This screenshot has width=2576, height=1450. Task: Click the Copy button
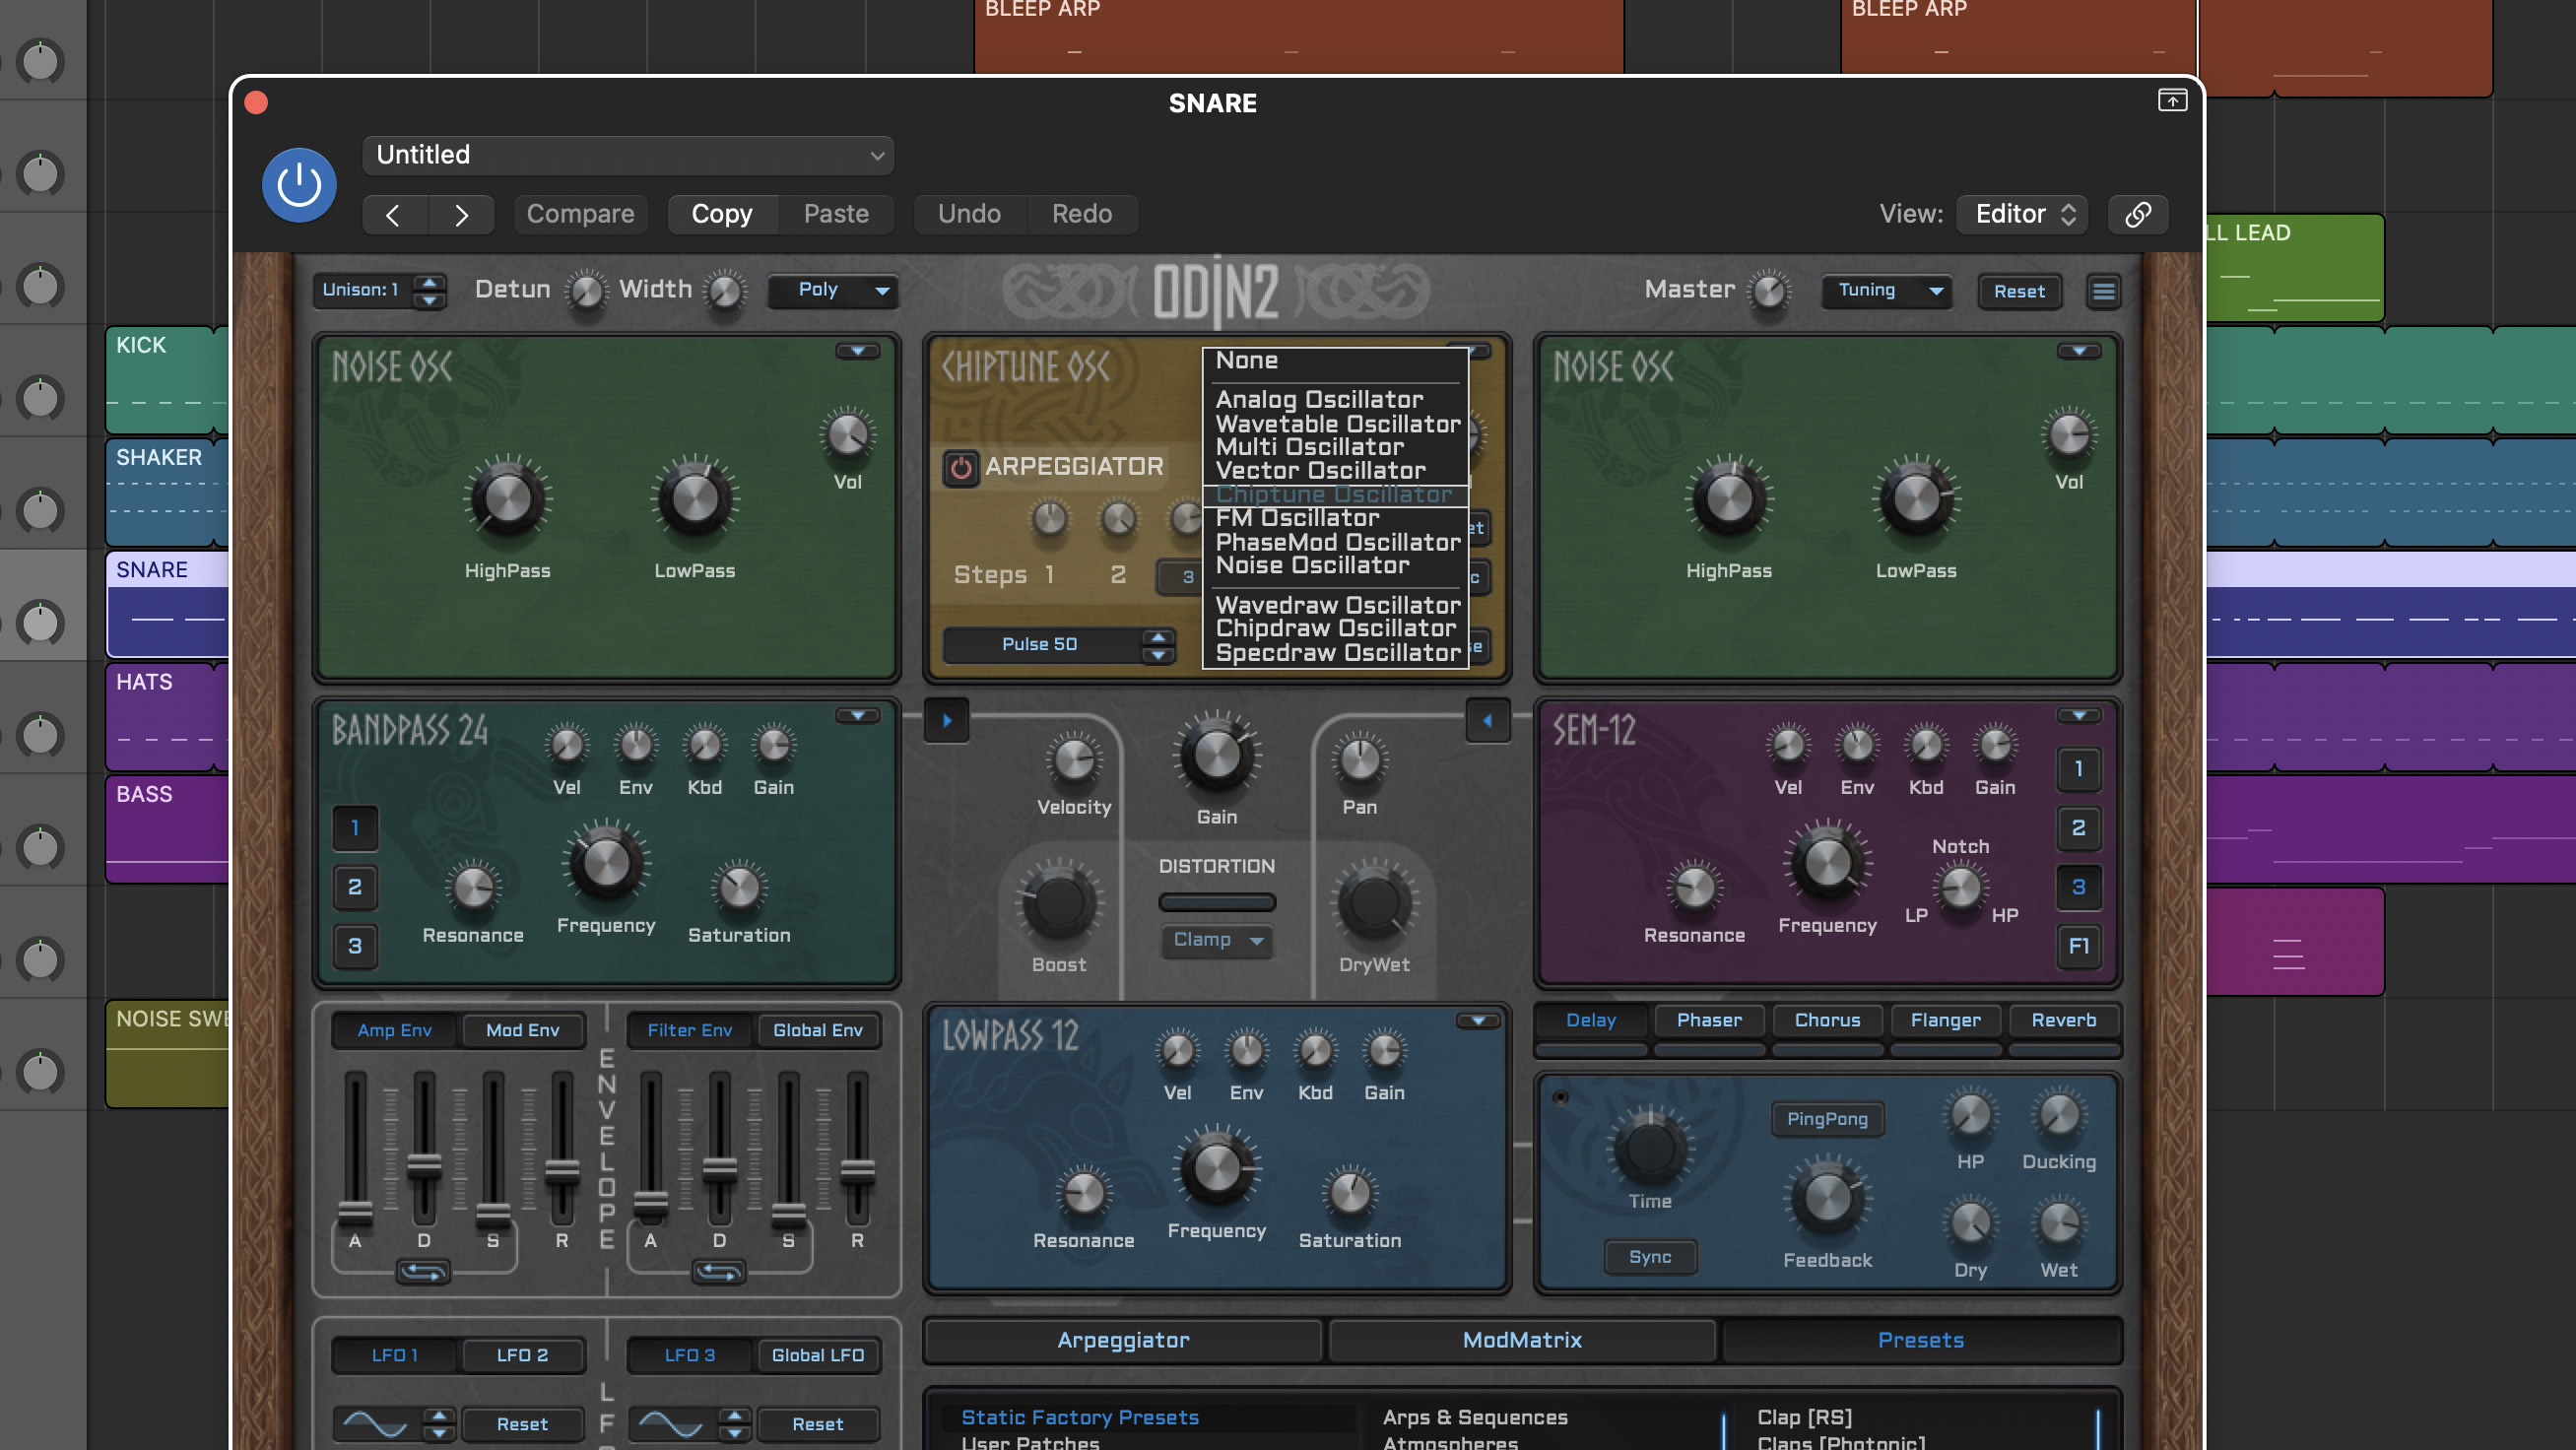[721, 214]
